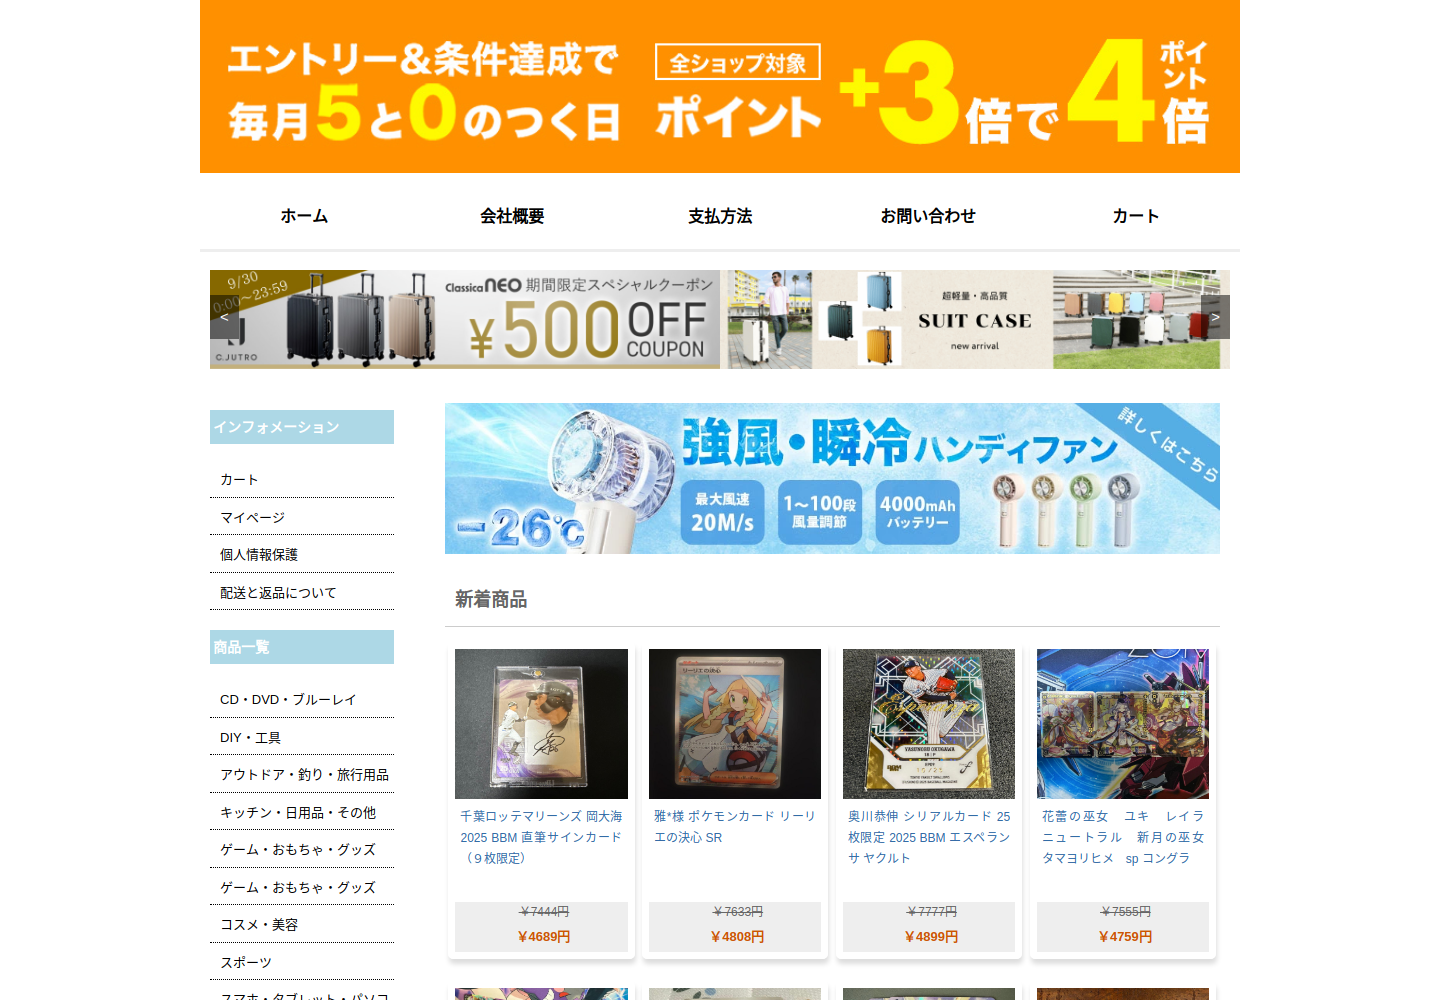Click the ¥4759円 sale price

(x=1125, y=937)
